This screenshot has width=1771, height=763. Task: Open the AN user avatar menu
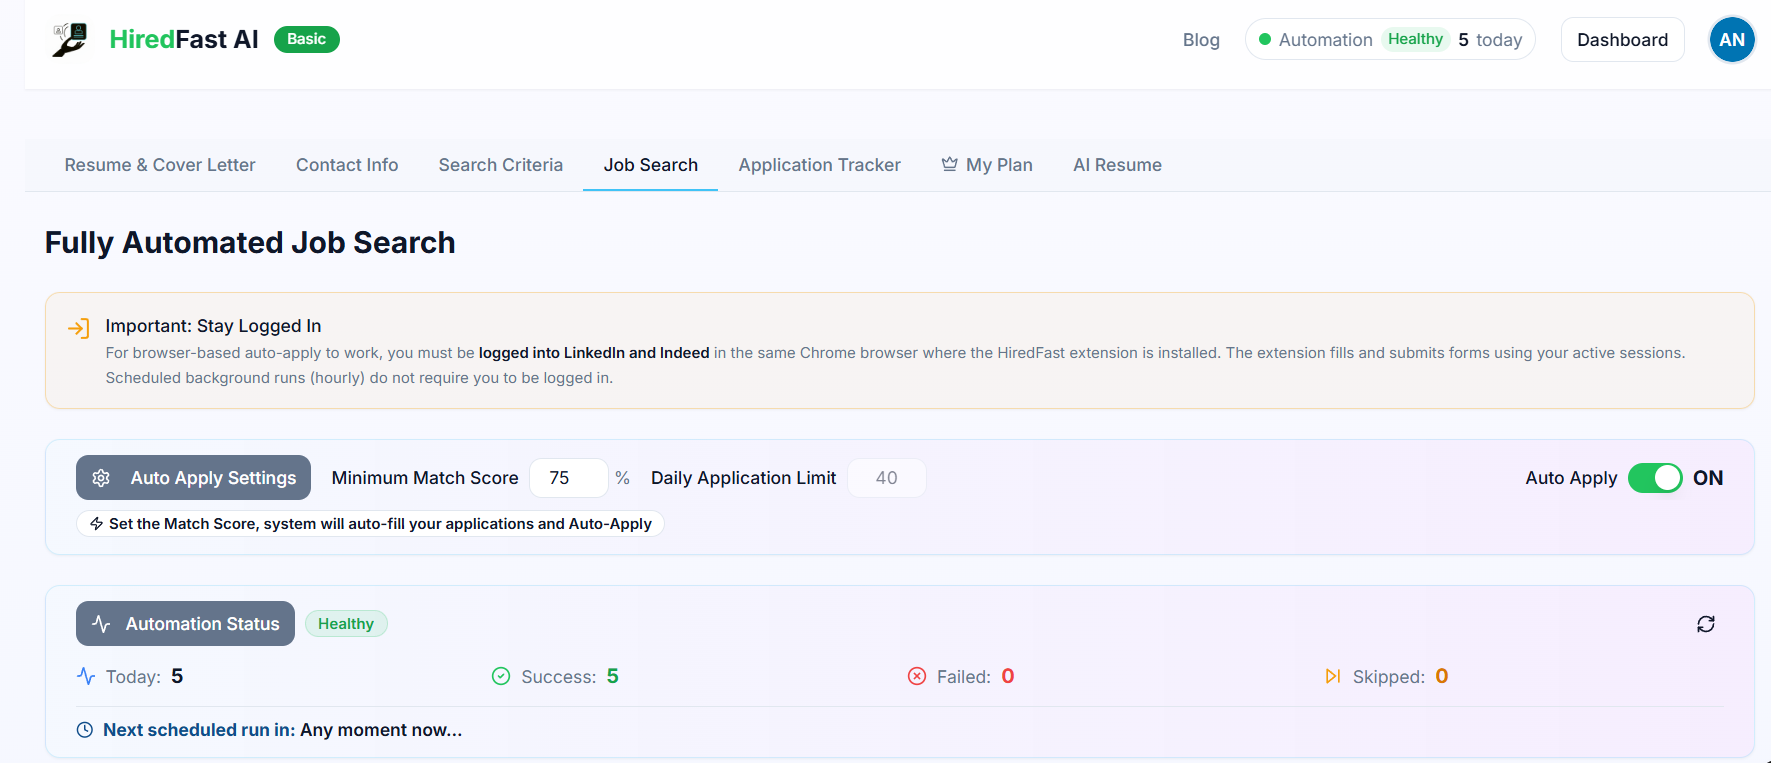tap(1732, 40)
